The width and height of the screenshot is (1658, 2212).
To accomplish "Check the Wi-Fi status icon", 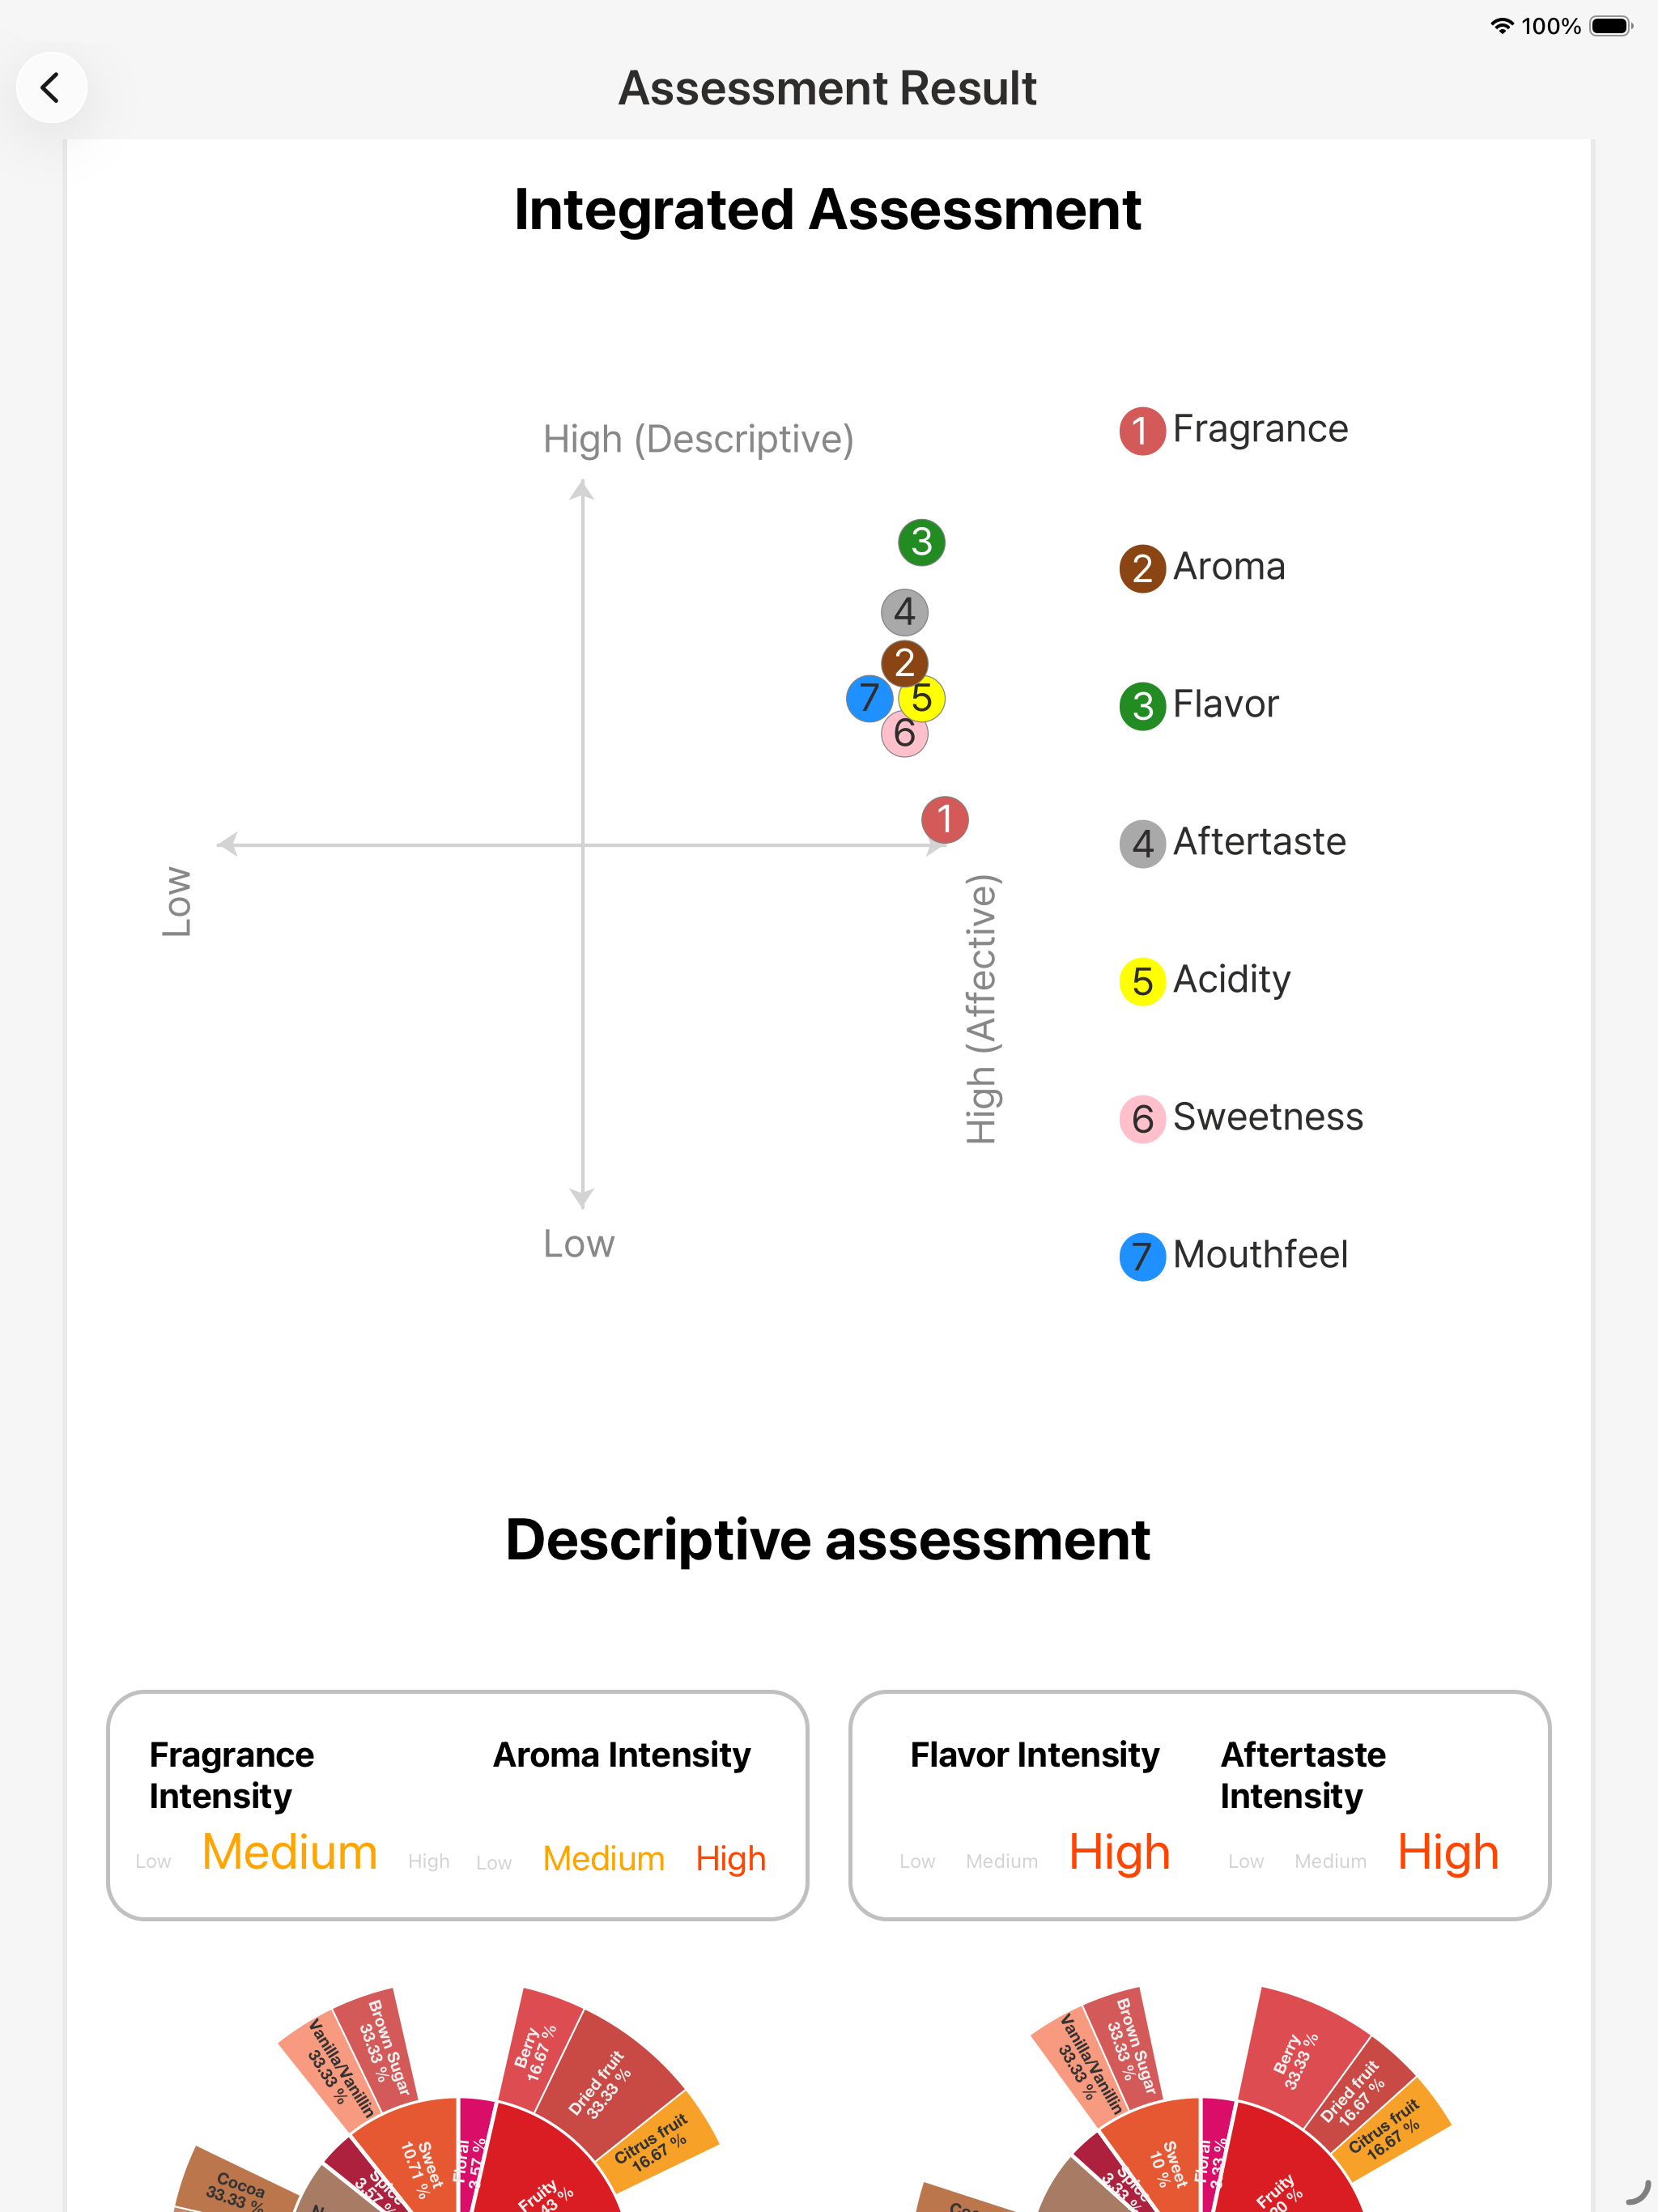I will tap(1501, 26).
